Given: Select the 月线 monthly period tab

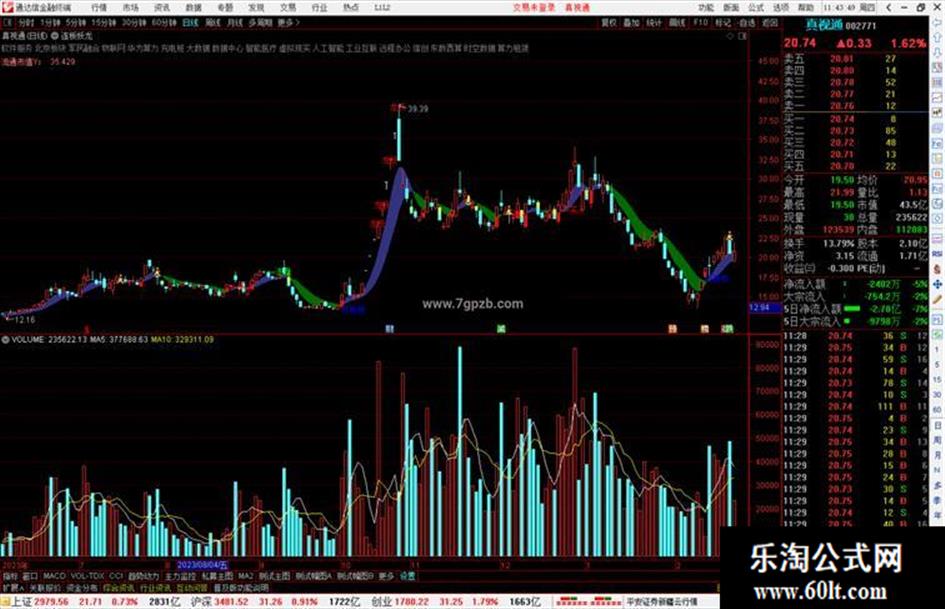Looking at the screenshot, I should (235, 22).
